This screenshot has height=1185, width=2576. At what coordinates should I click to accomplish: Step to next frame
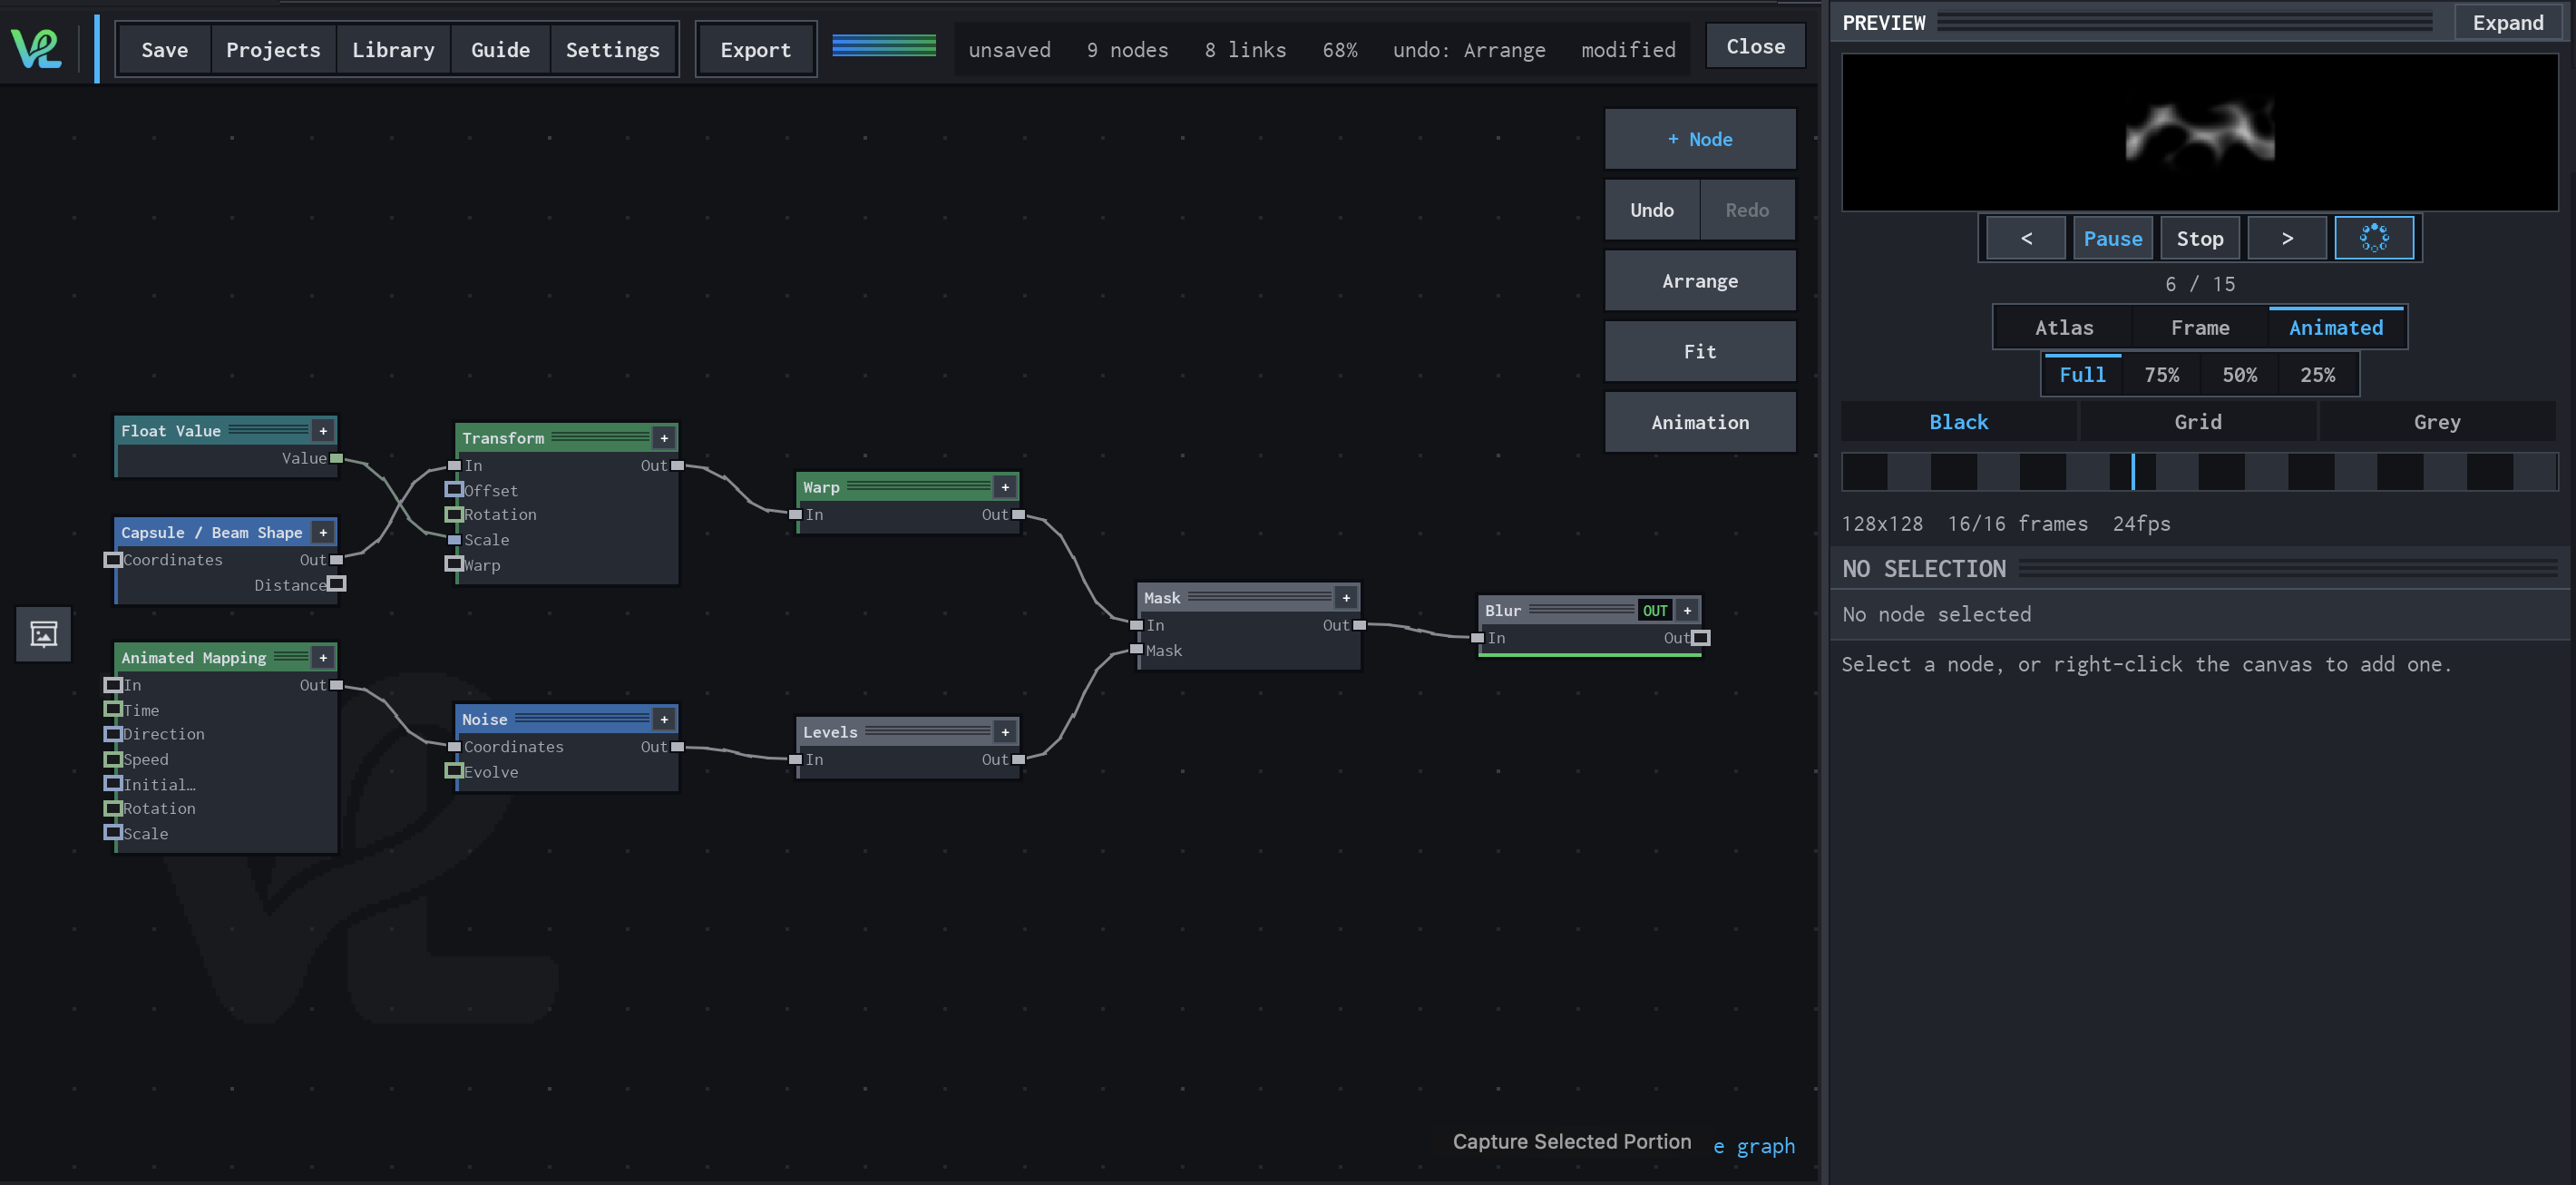tap(2287, 238)
